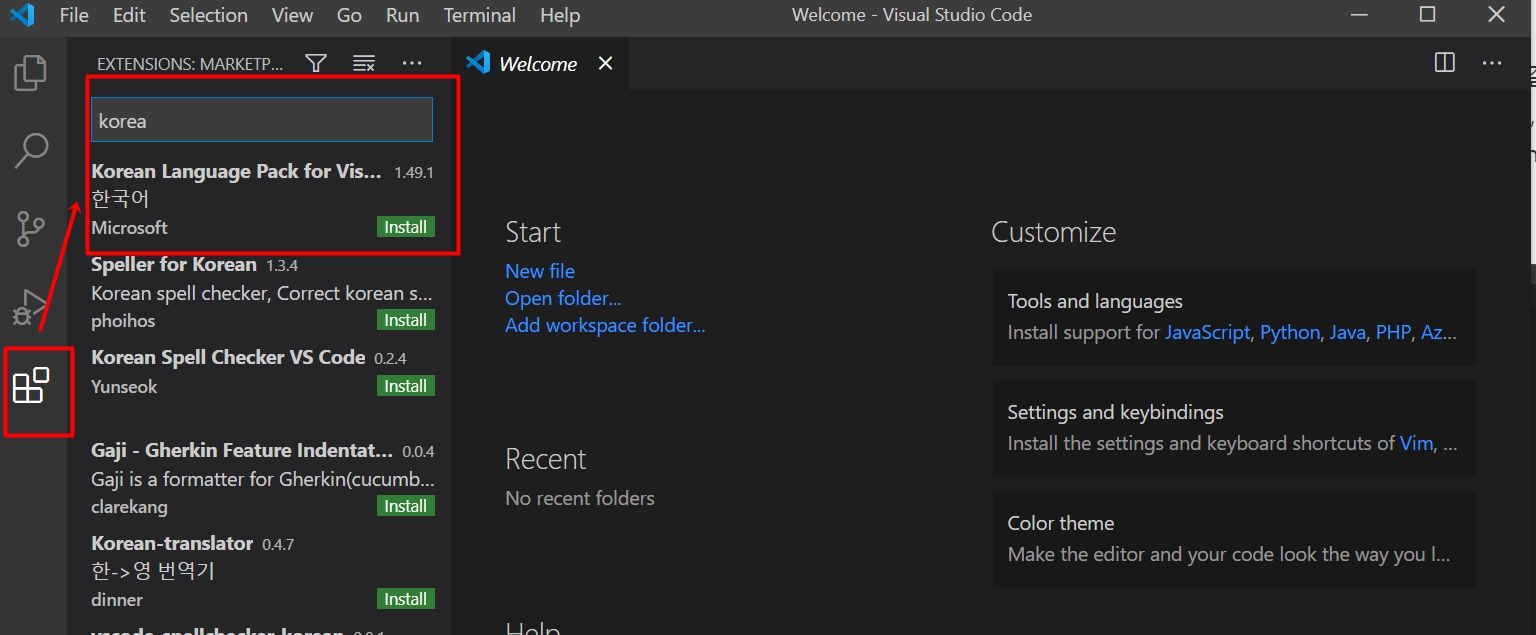Open the Terminal menu
Screen dimensions: 1536x635
point(480,15)
